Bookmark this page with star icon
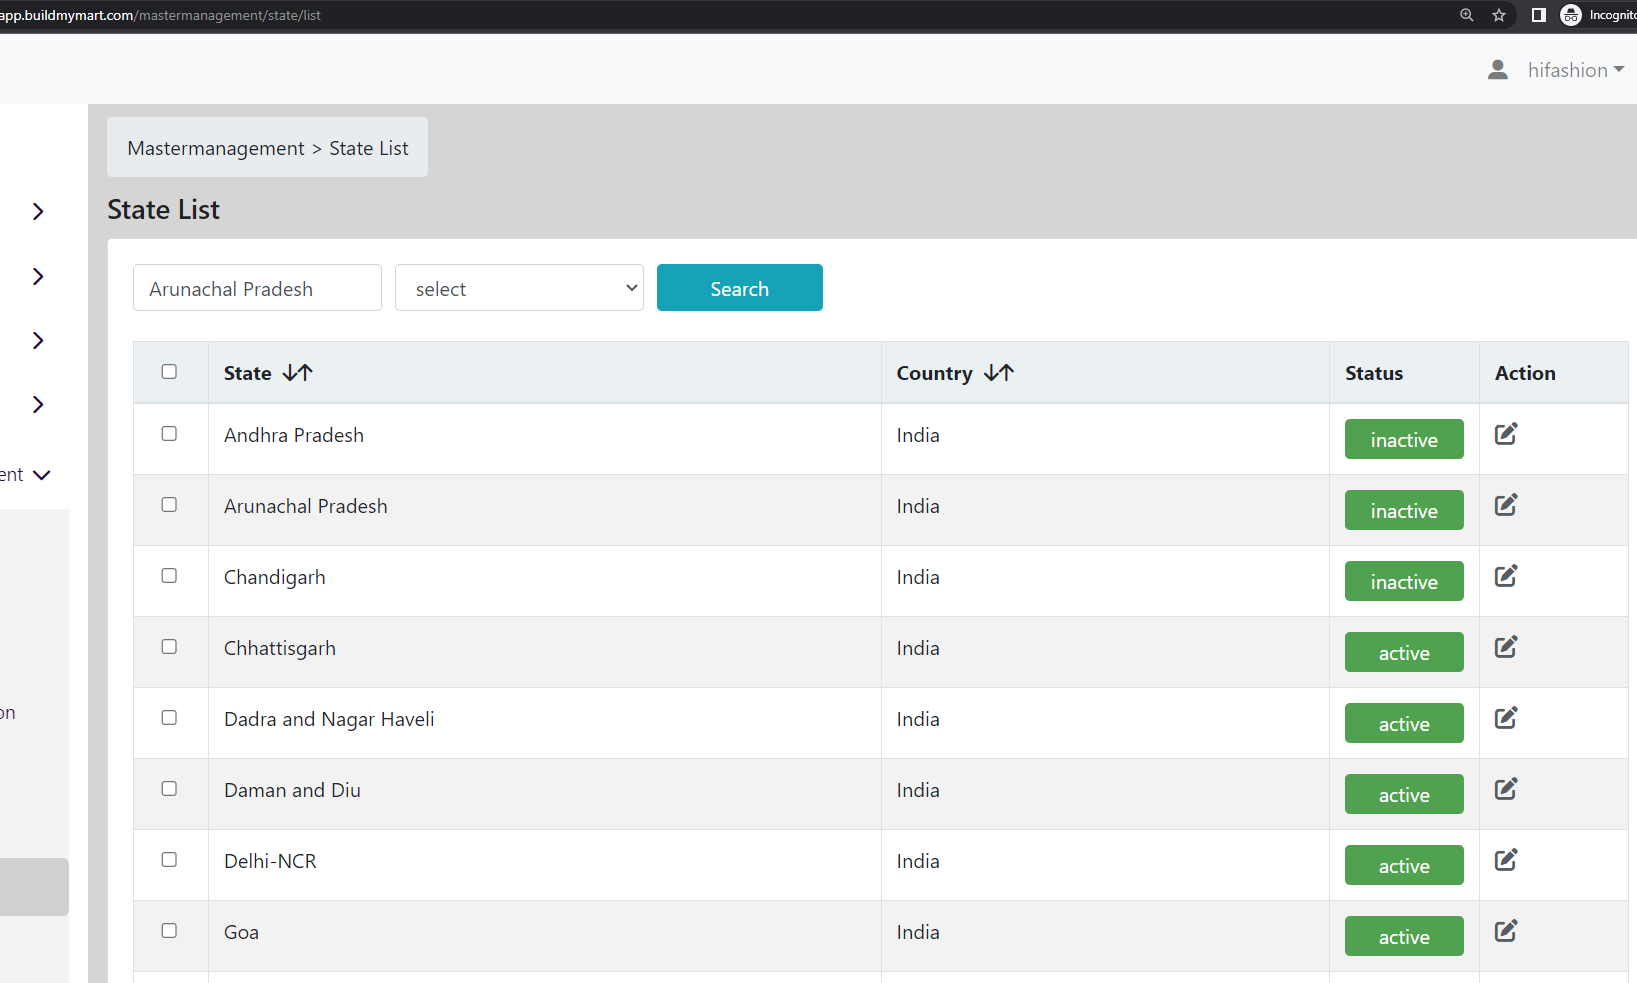Viewport: 1637px width, 983px height. coord(1499,15)
